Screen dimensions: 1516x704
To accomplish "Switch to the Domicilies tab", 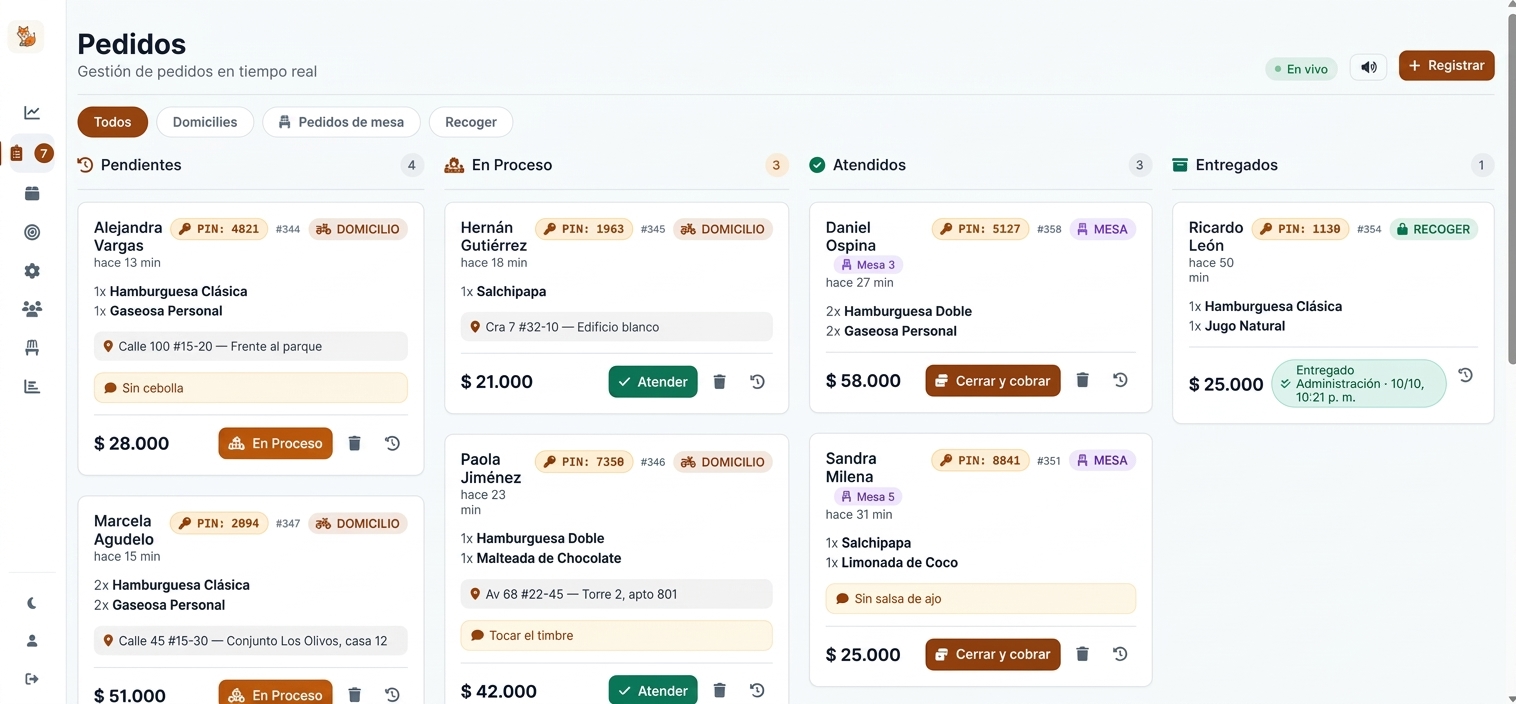I will point(205,122).
